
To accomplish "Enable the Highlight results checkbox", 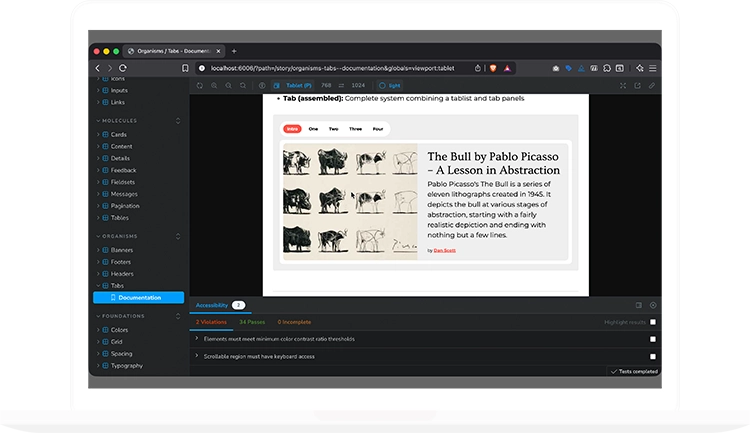I will (x=653, y=322).
